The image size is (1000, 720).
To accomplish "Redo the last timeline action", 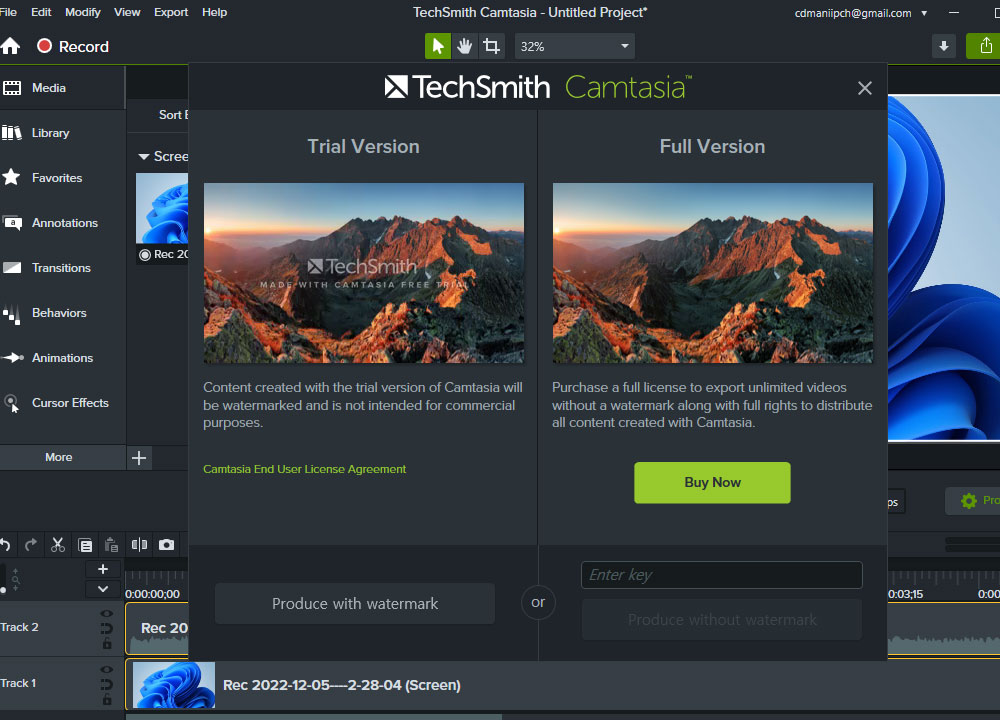I will click(x=31, y=545).
